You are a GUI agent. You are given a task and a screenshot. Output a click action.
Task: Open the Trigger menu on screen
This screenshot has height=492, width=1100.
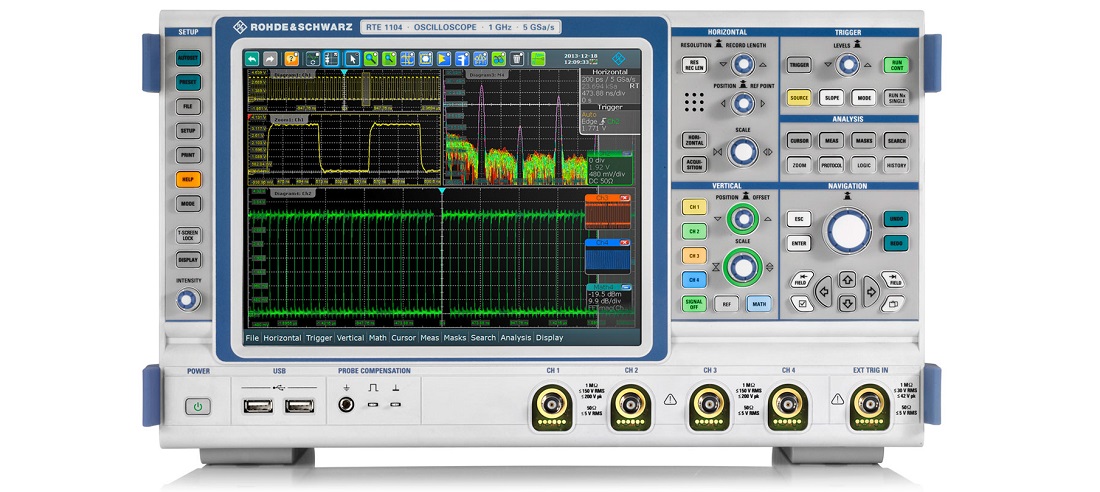(x=318, y=338)
